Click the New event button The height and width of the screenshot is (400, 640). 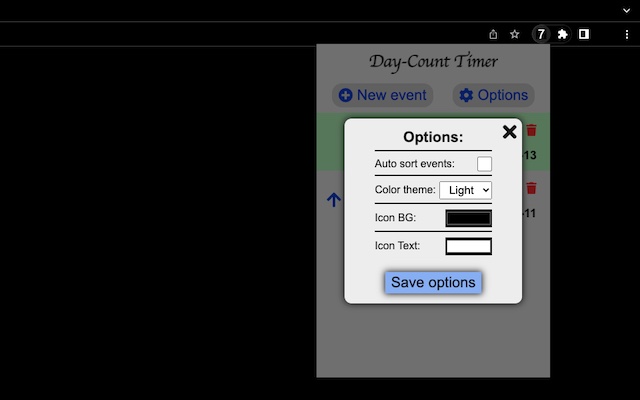click(382, 95)
